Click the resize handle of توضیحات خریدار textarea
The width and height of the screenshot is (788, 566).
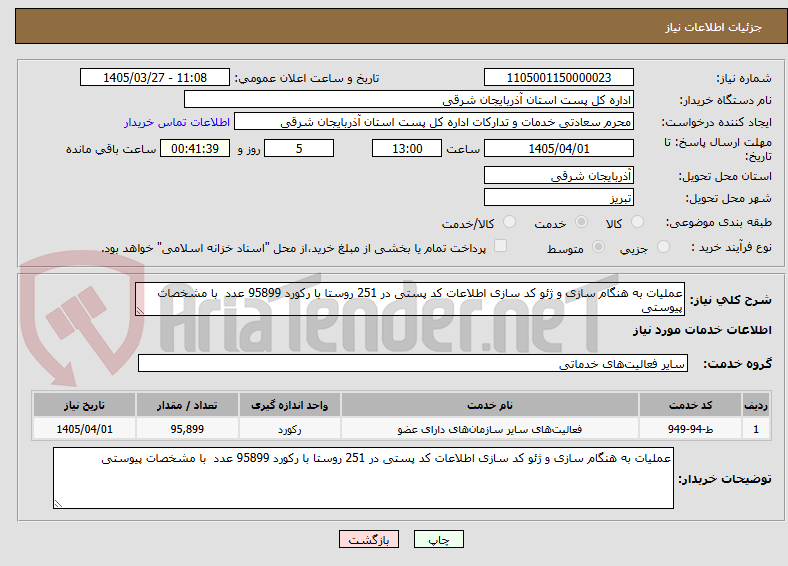point(58,503)
